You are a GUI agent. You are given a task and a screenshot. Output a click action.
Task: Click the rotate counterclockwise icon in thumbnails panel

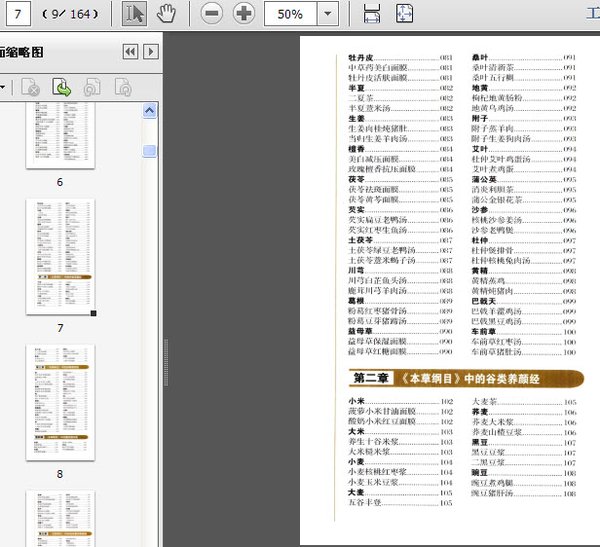(91, 88)
